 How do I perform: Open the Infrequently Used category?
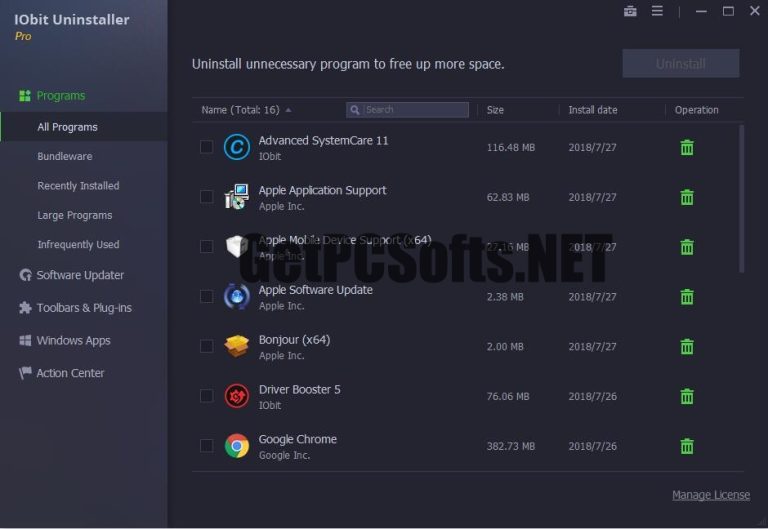pyautogui.click(x=78, y=244)
